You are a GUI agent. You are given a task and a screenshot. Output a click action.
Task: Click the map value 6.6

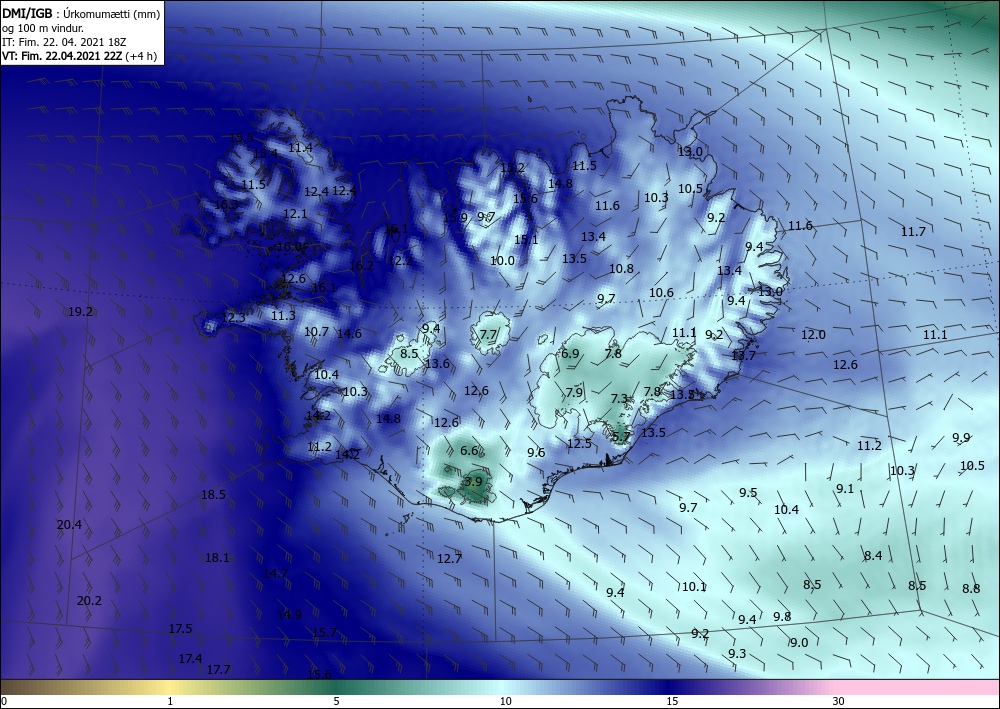pos(469,450)
